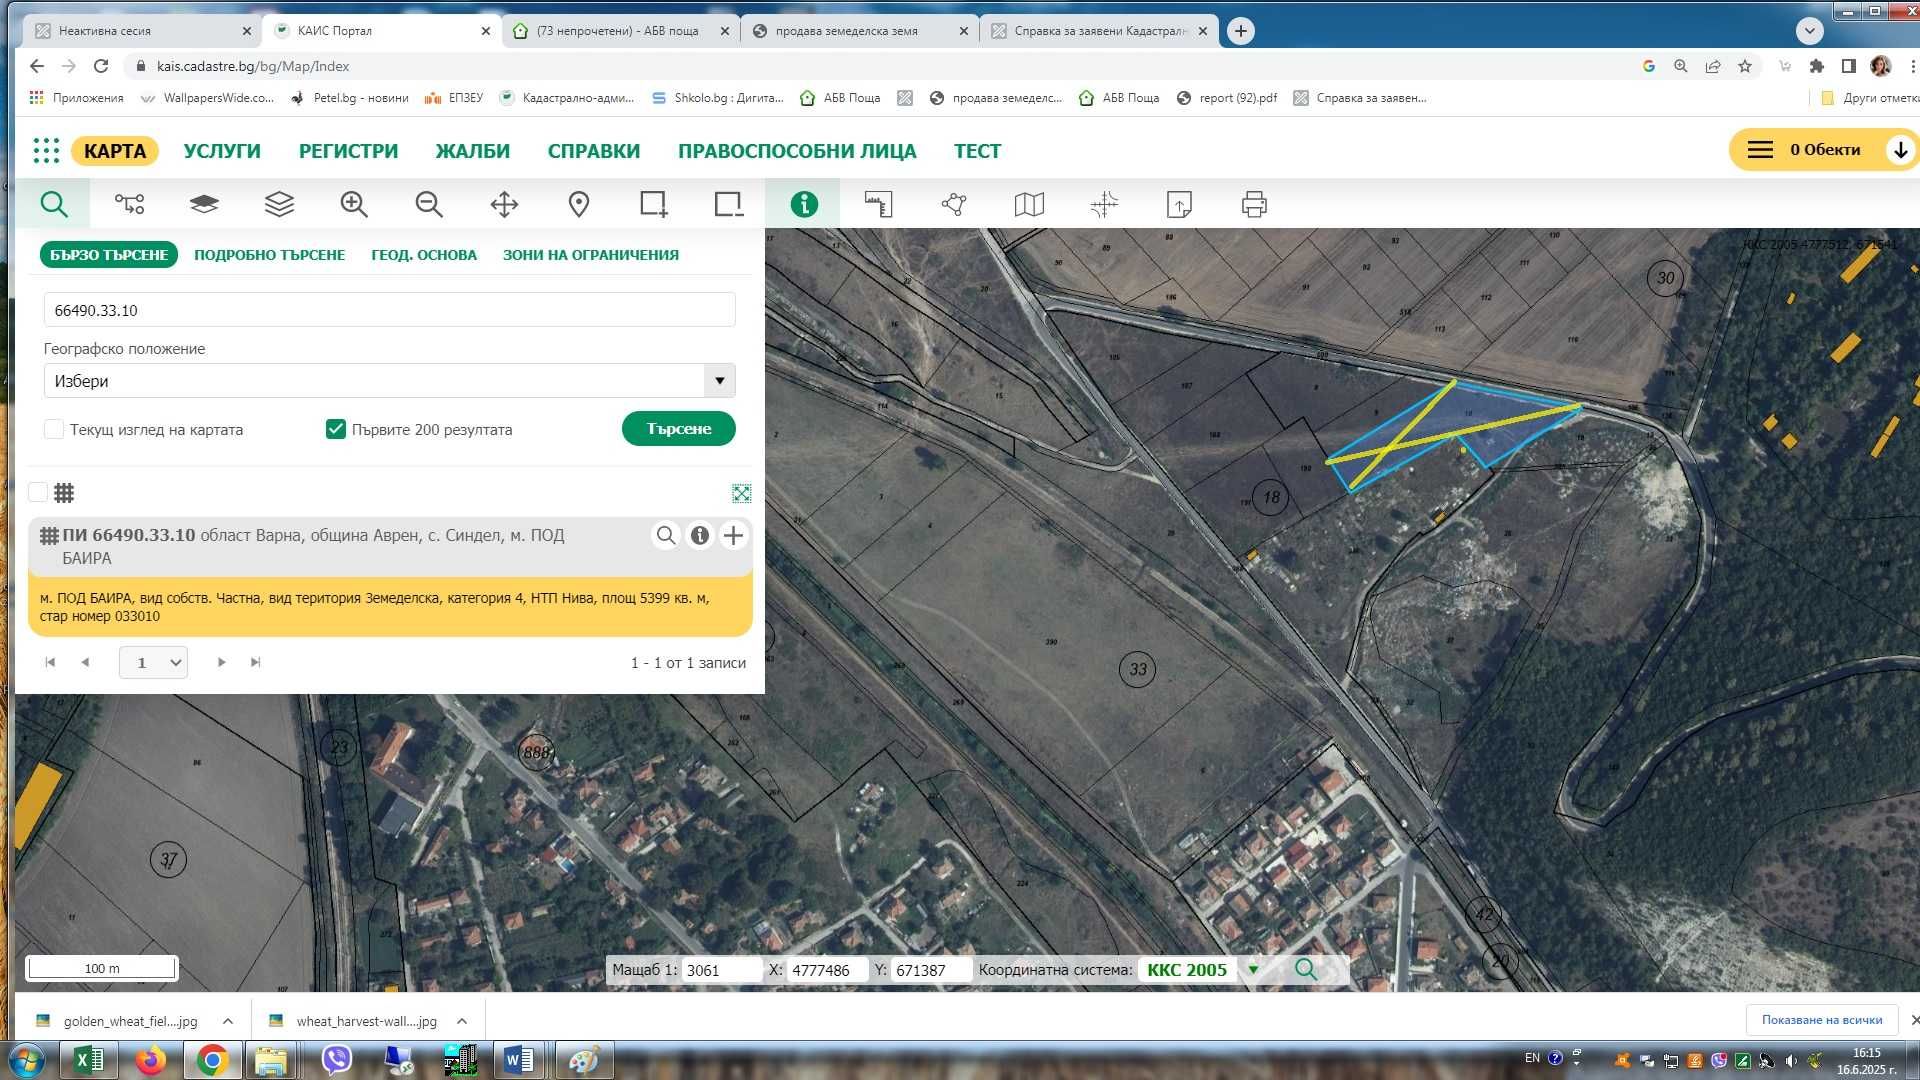Switch to ПОДРОБНО ТЪРСЕНЕ tab
The width and height of the screenshot is (1920, 1080).
click(269, 255)
